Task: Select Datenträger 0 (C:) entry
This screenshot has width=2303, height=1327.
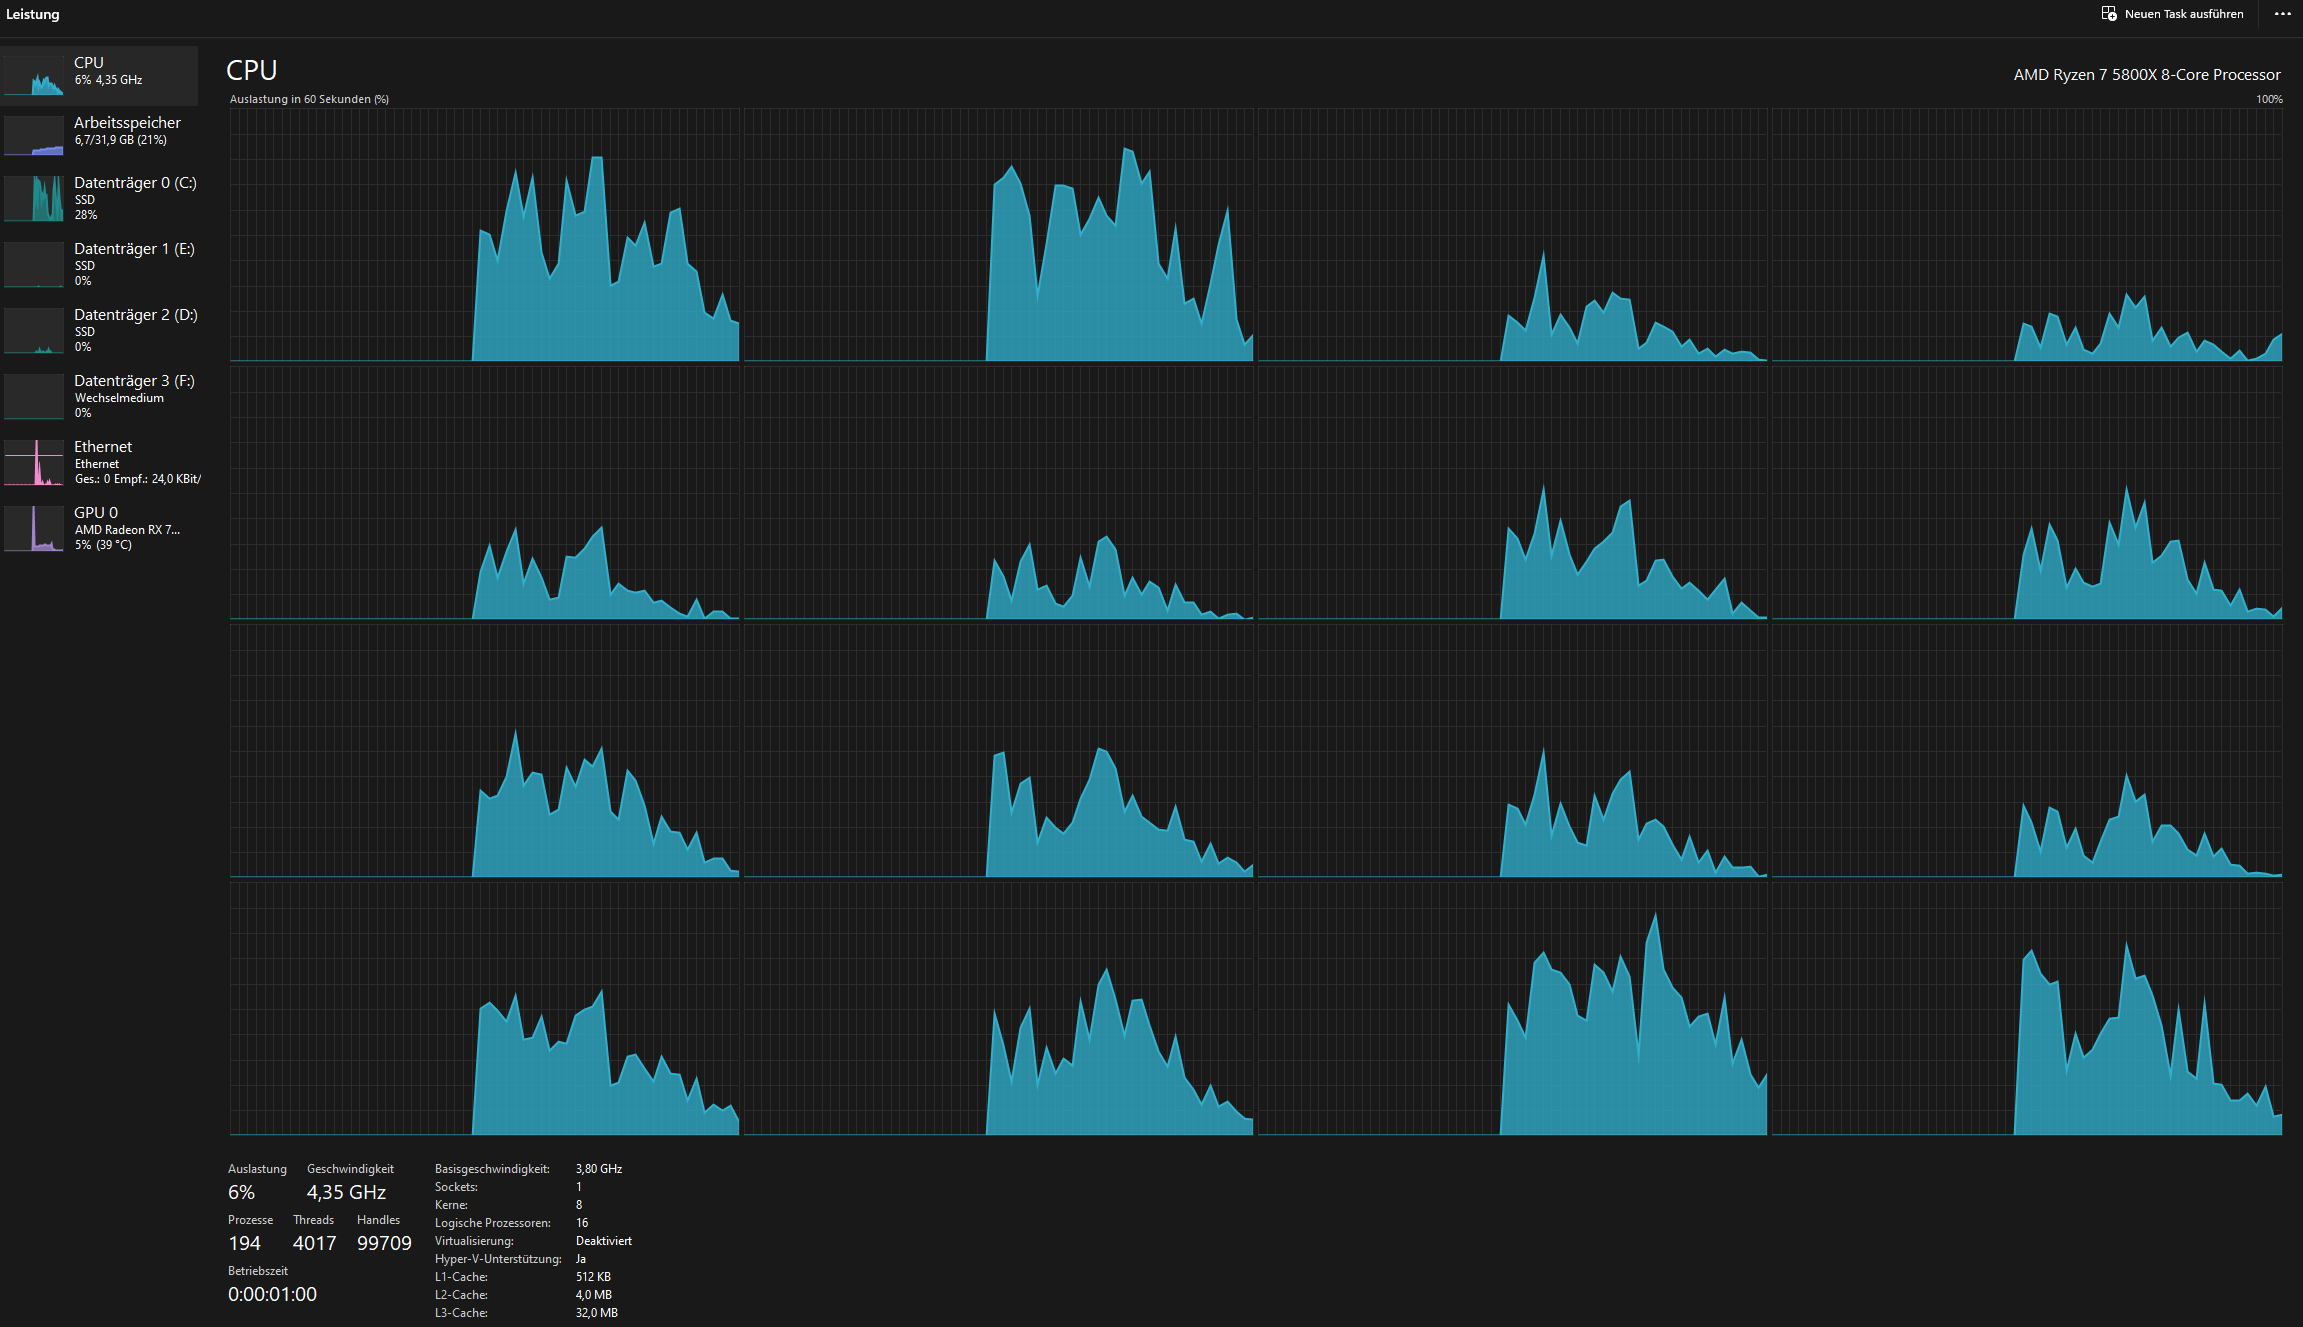Action: pos(135,183)
